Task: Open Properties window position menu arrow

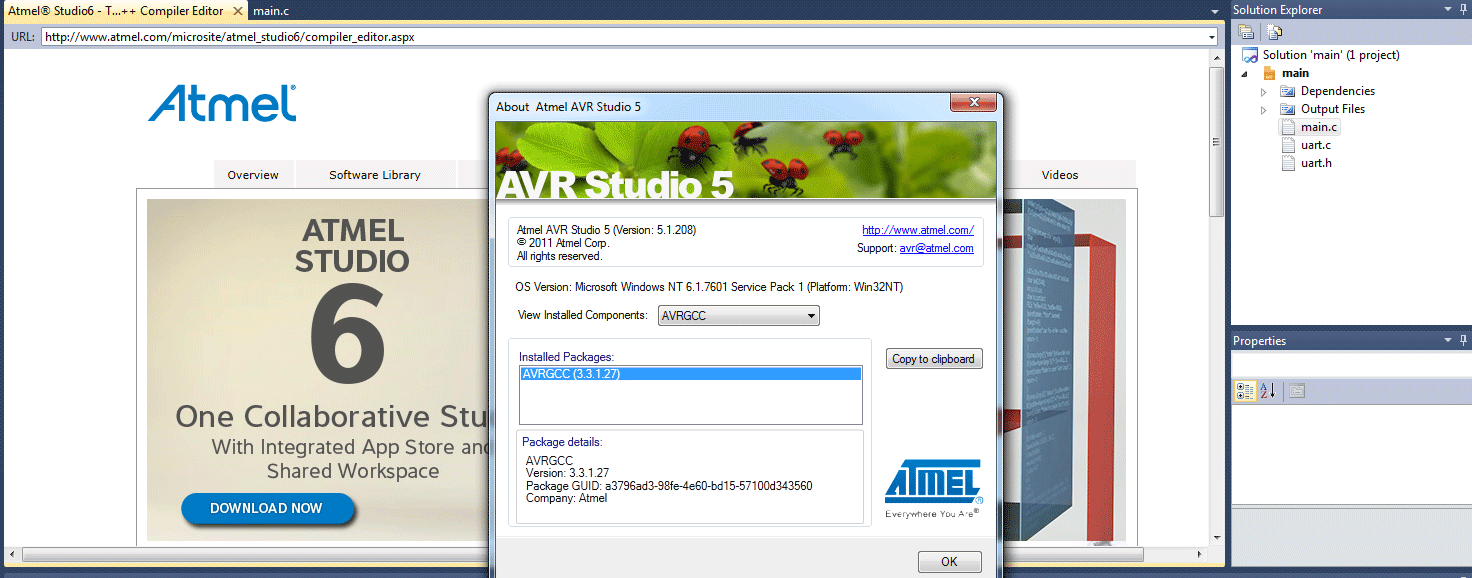Action: tap(1448, 340)
